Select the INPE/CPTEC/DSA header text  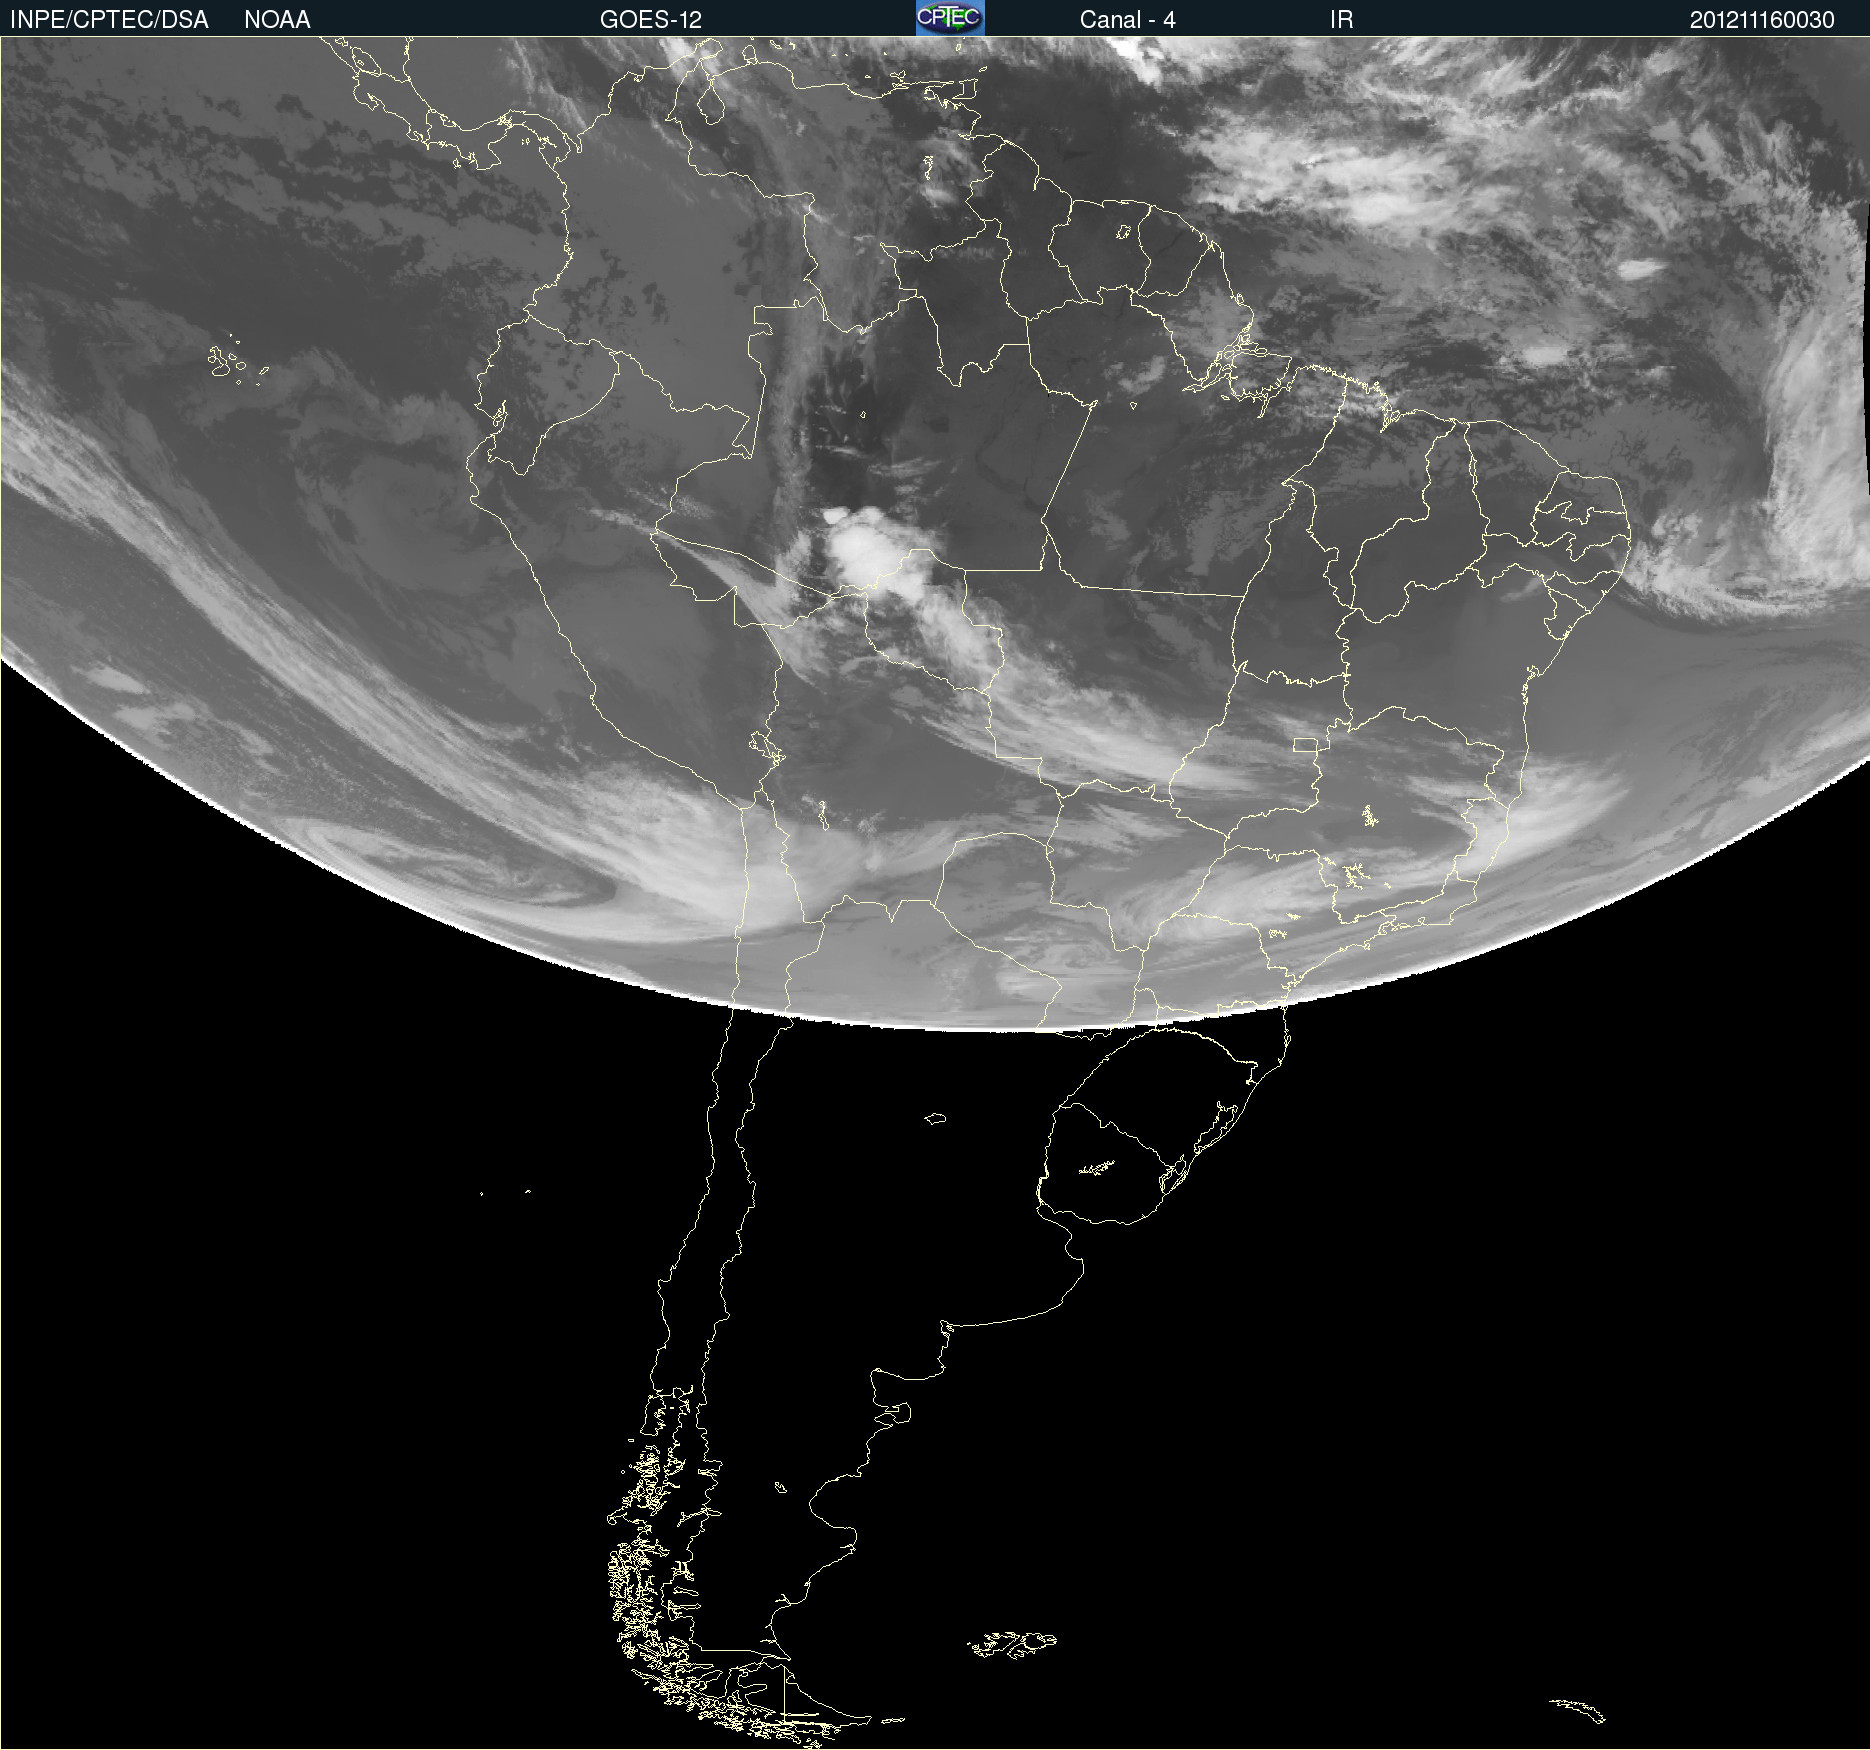109,20
